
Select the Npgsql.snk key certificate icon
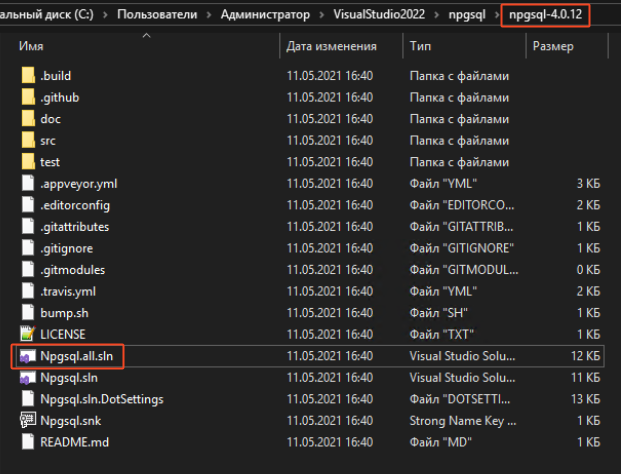tap(28, 420)
